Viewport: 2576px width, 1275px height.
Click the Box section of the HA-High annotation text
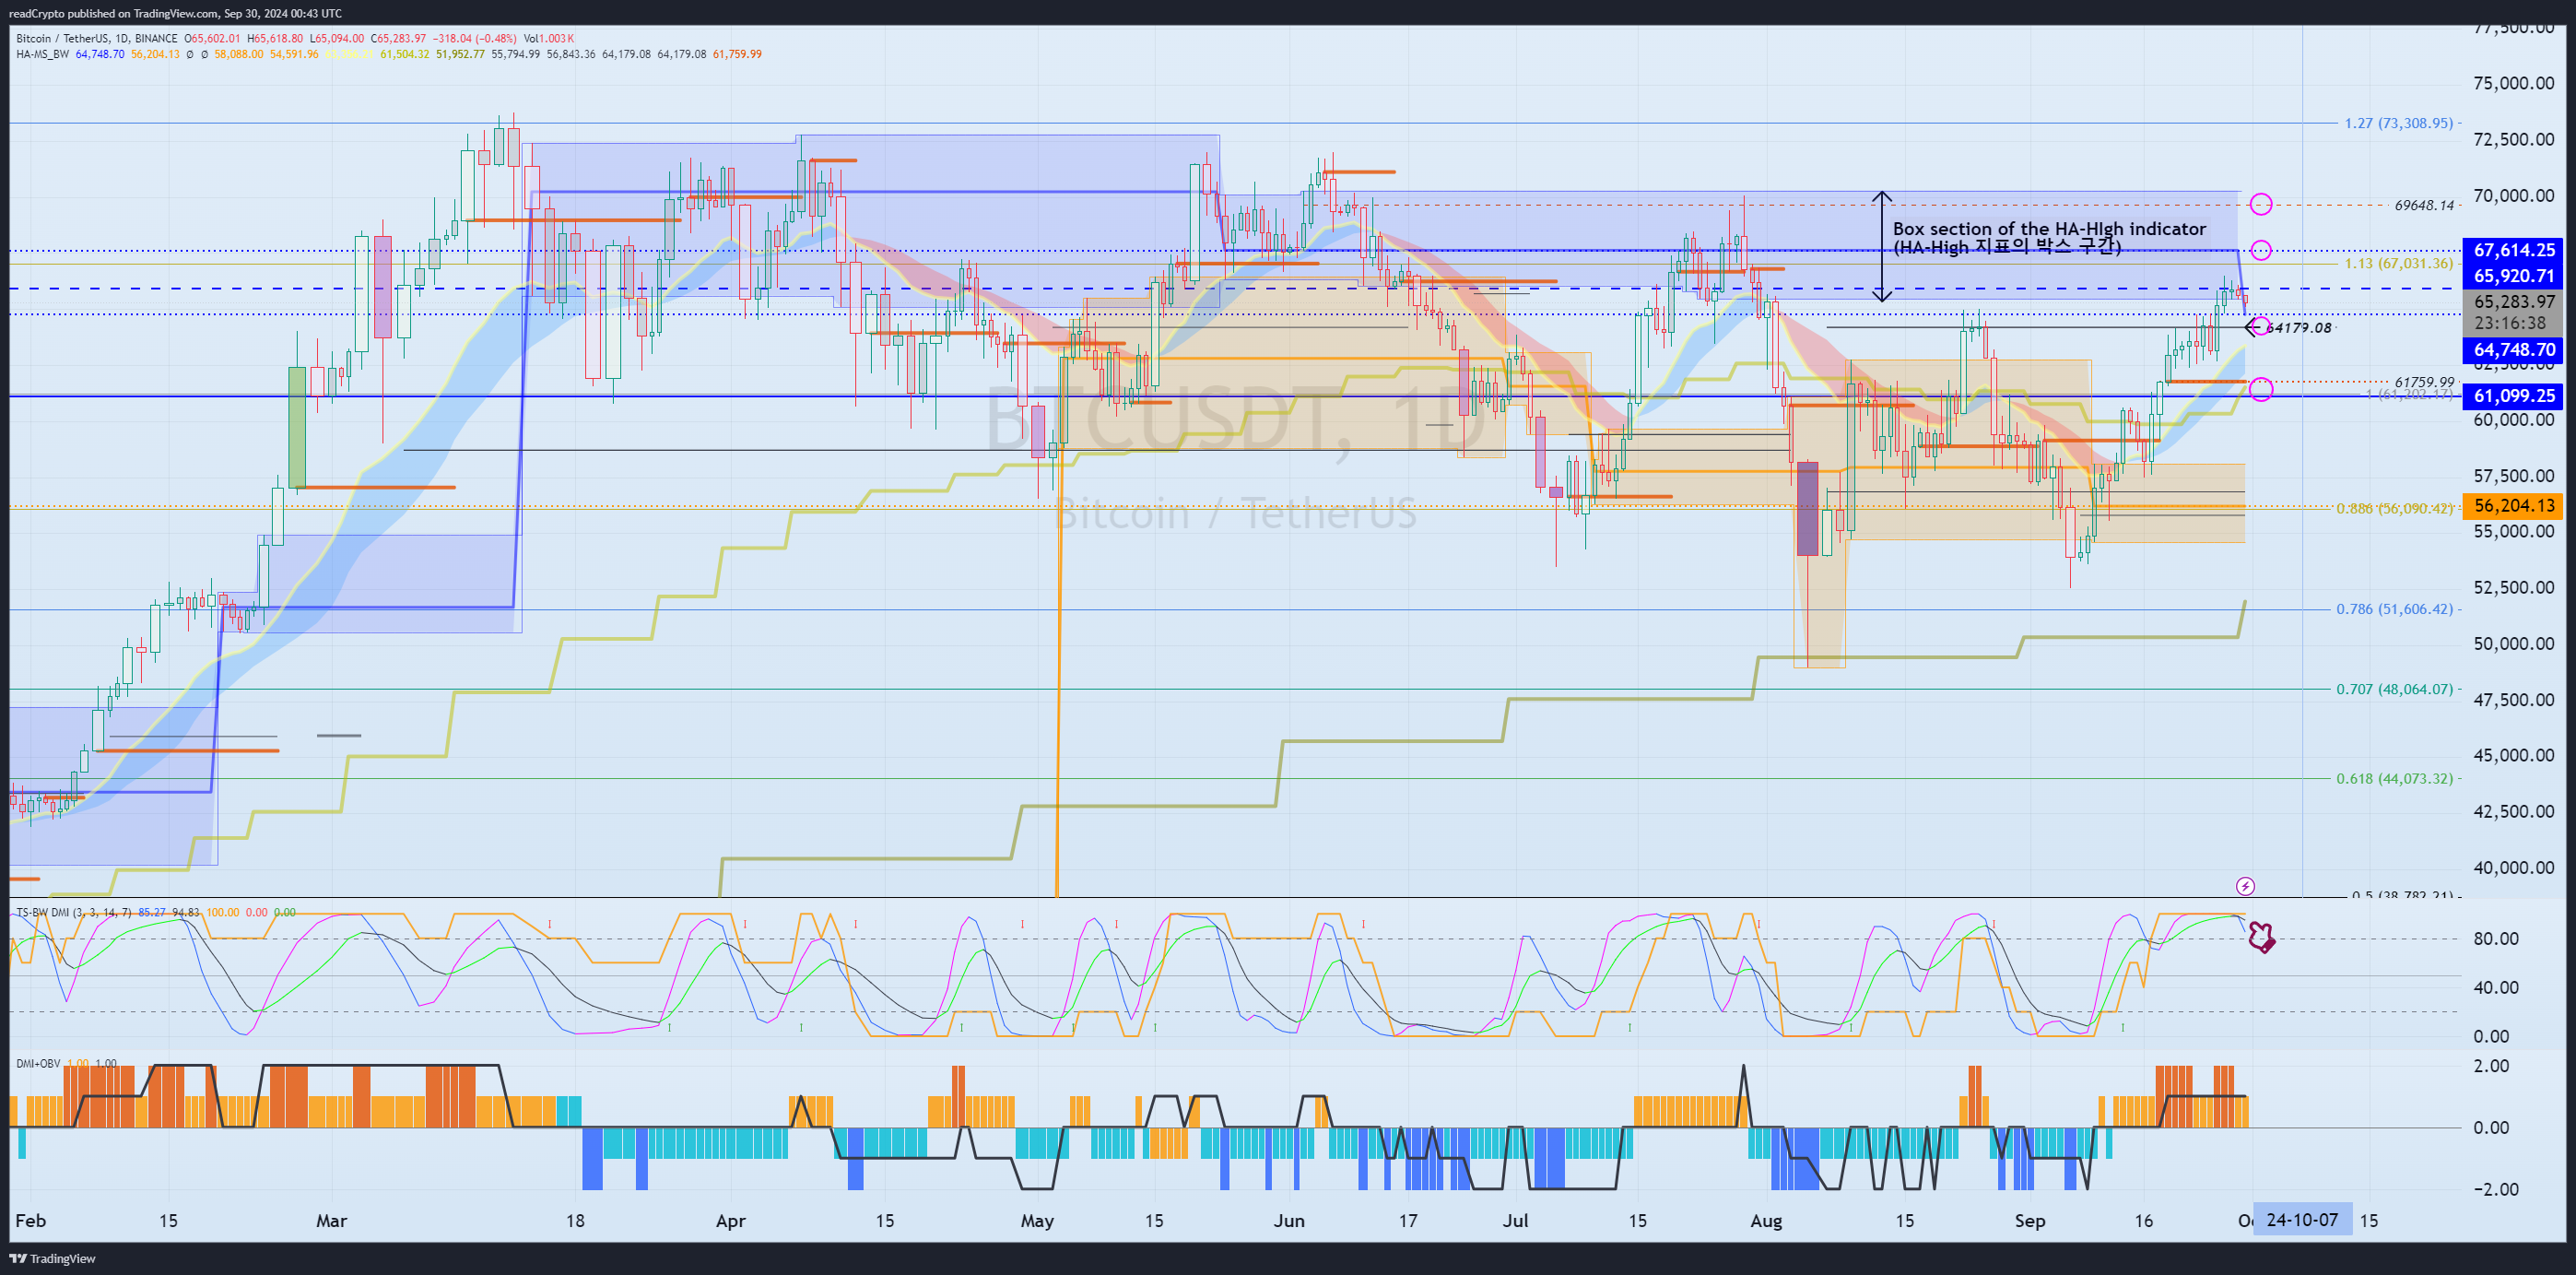pyautogui.click(x=2048, y=237)
